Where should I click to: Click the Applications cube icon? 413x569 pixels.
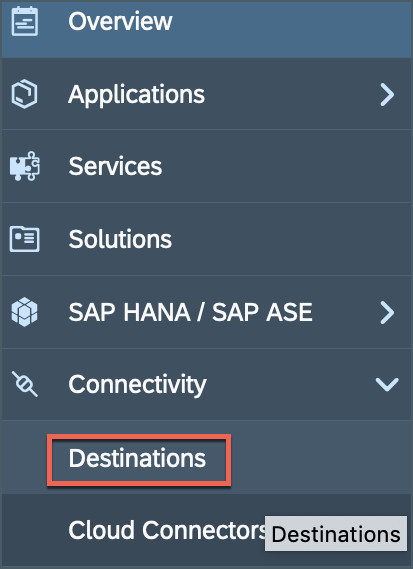(x=24, y=94)
